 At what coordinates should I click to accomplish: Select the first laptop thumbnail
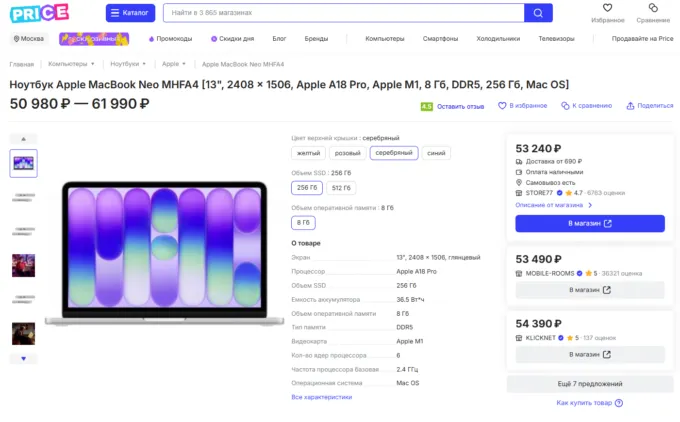tap(23, 163)
